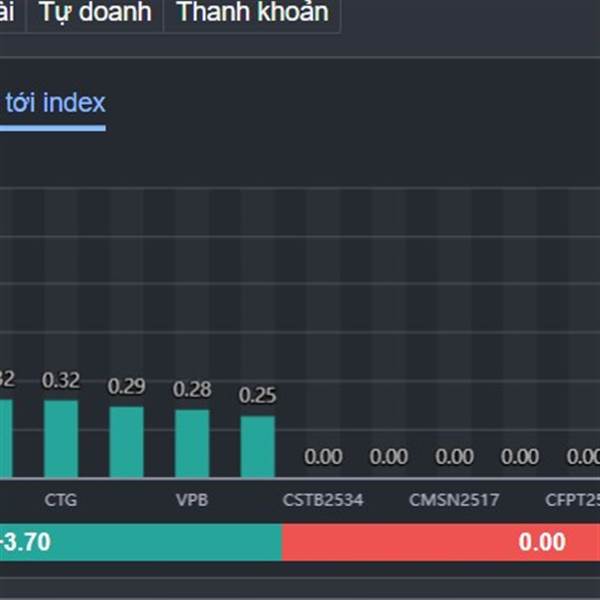Click the partially visible teal bar at left edge
This screenshot has height=600, width=600.
(5, 438)
